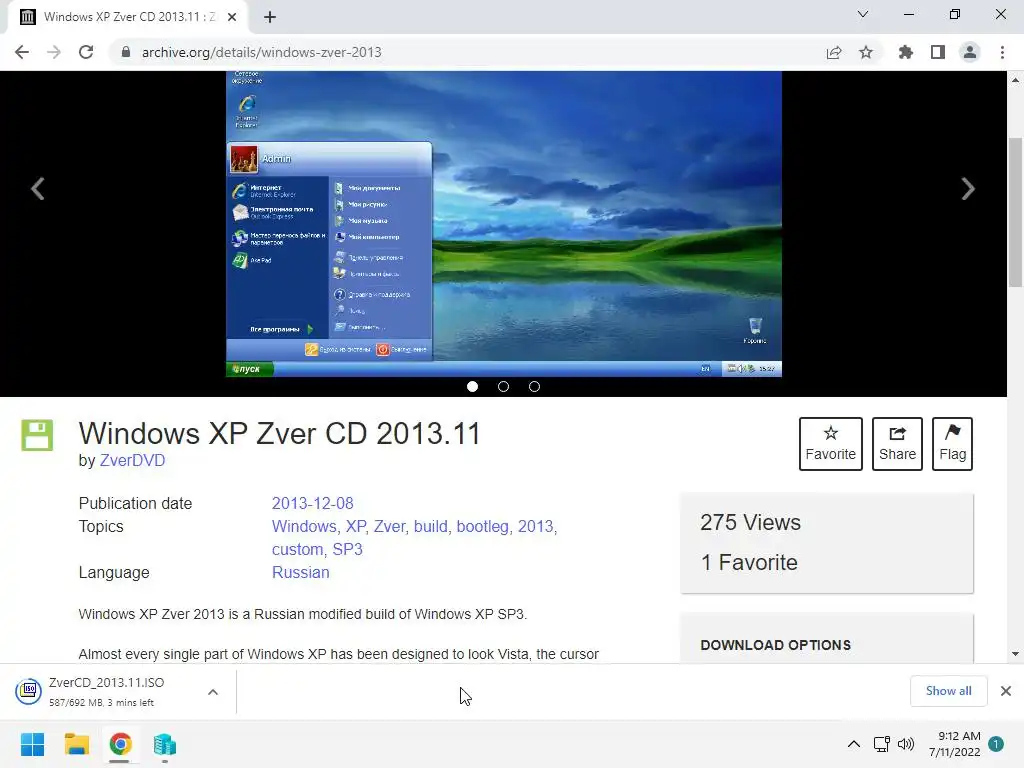Click the 1 Favorite text
Screen dimensions: 1024x768
tap(749, 562)
